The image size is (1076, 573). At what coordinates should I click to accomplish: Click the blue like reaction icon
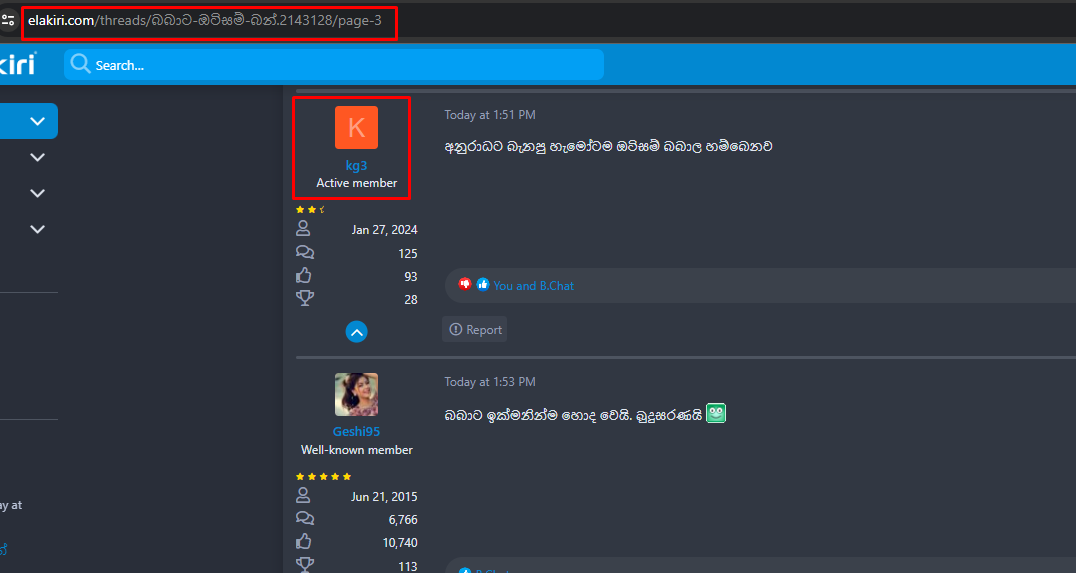pos(482,284)
